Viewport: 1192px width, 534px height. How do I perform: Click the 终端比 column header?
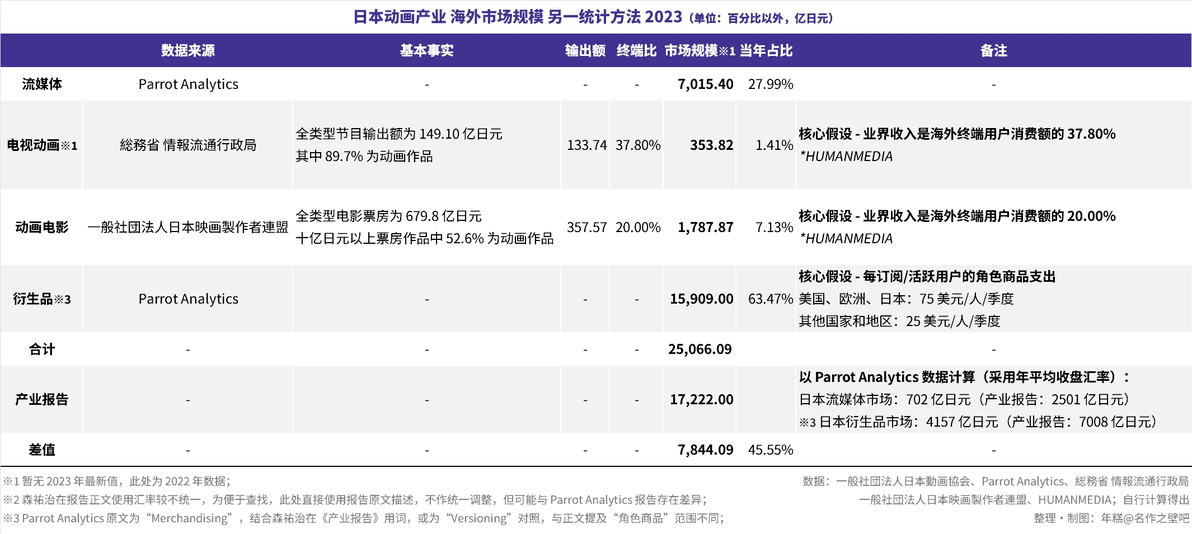point(636,50)
